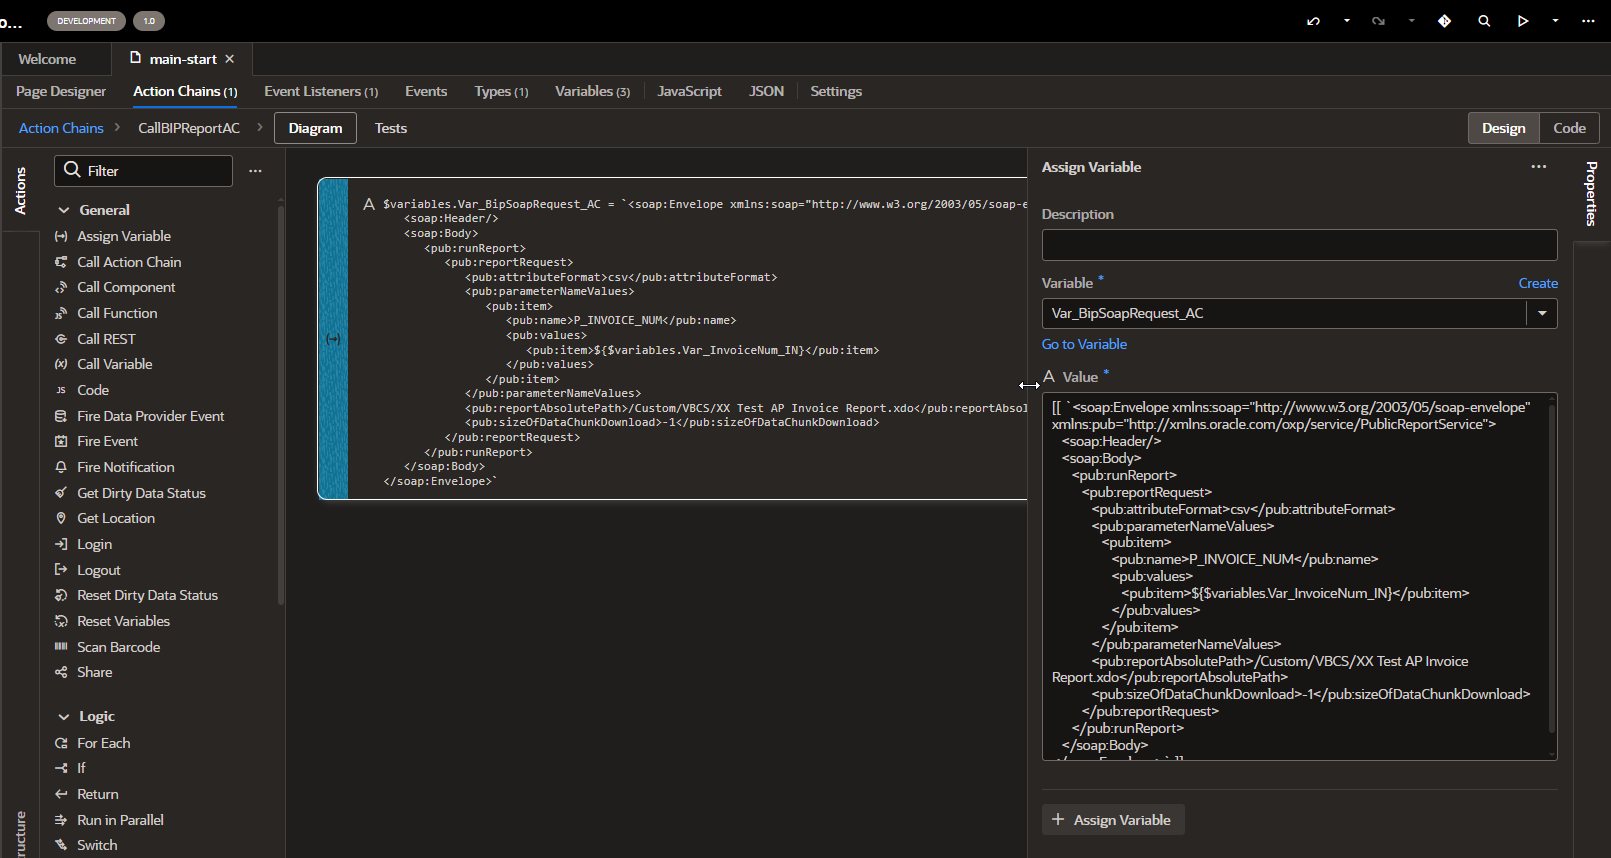Collapse the General actions group
The height and width of the screenshot is (858, 1611).
pos(64,210)
